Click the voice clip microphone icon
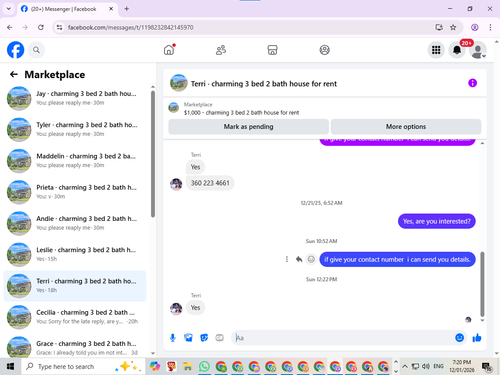The width and height of the screenshot is (500, 375). pos(173,338)
